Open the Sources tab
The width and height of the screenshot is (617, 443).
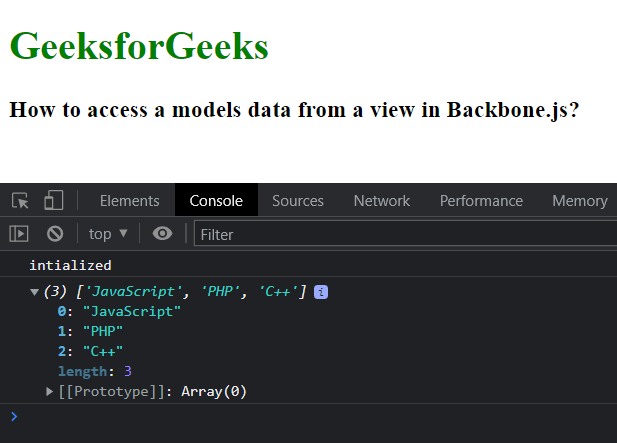[x=298, y=200]
